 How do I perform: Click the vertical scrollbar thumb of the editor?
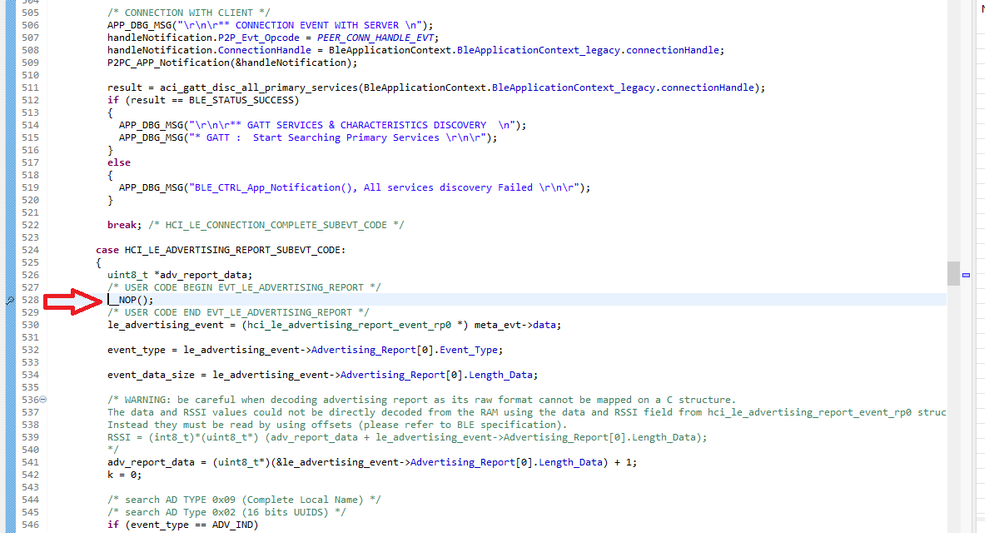tap(953, 274)
